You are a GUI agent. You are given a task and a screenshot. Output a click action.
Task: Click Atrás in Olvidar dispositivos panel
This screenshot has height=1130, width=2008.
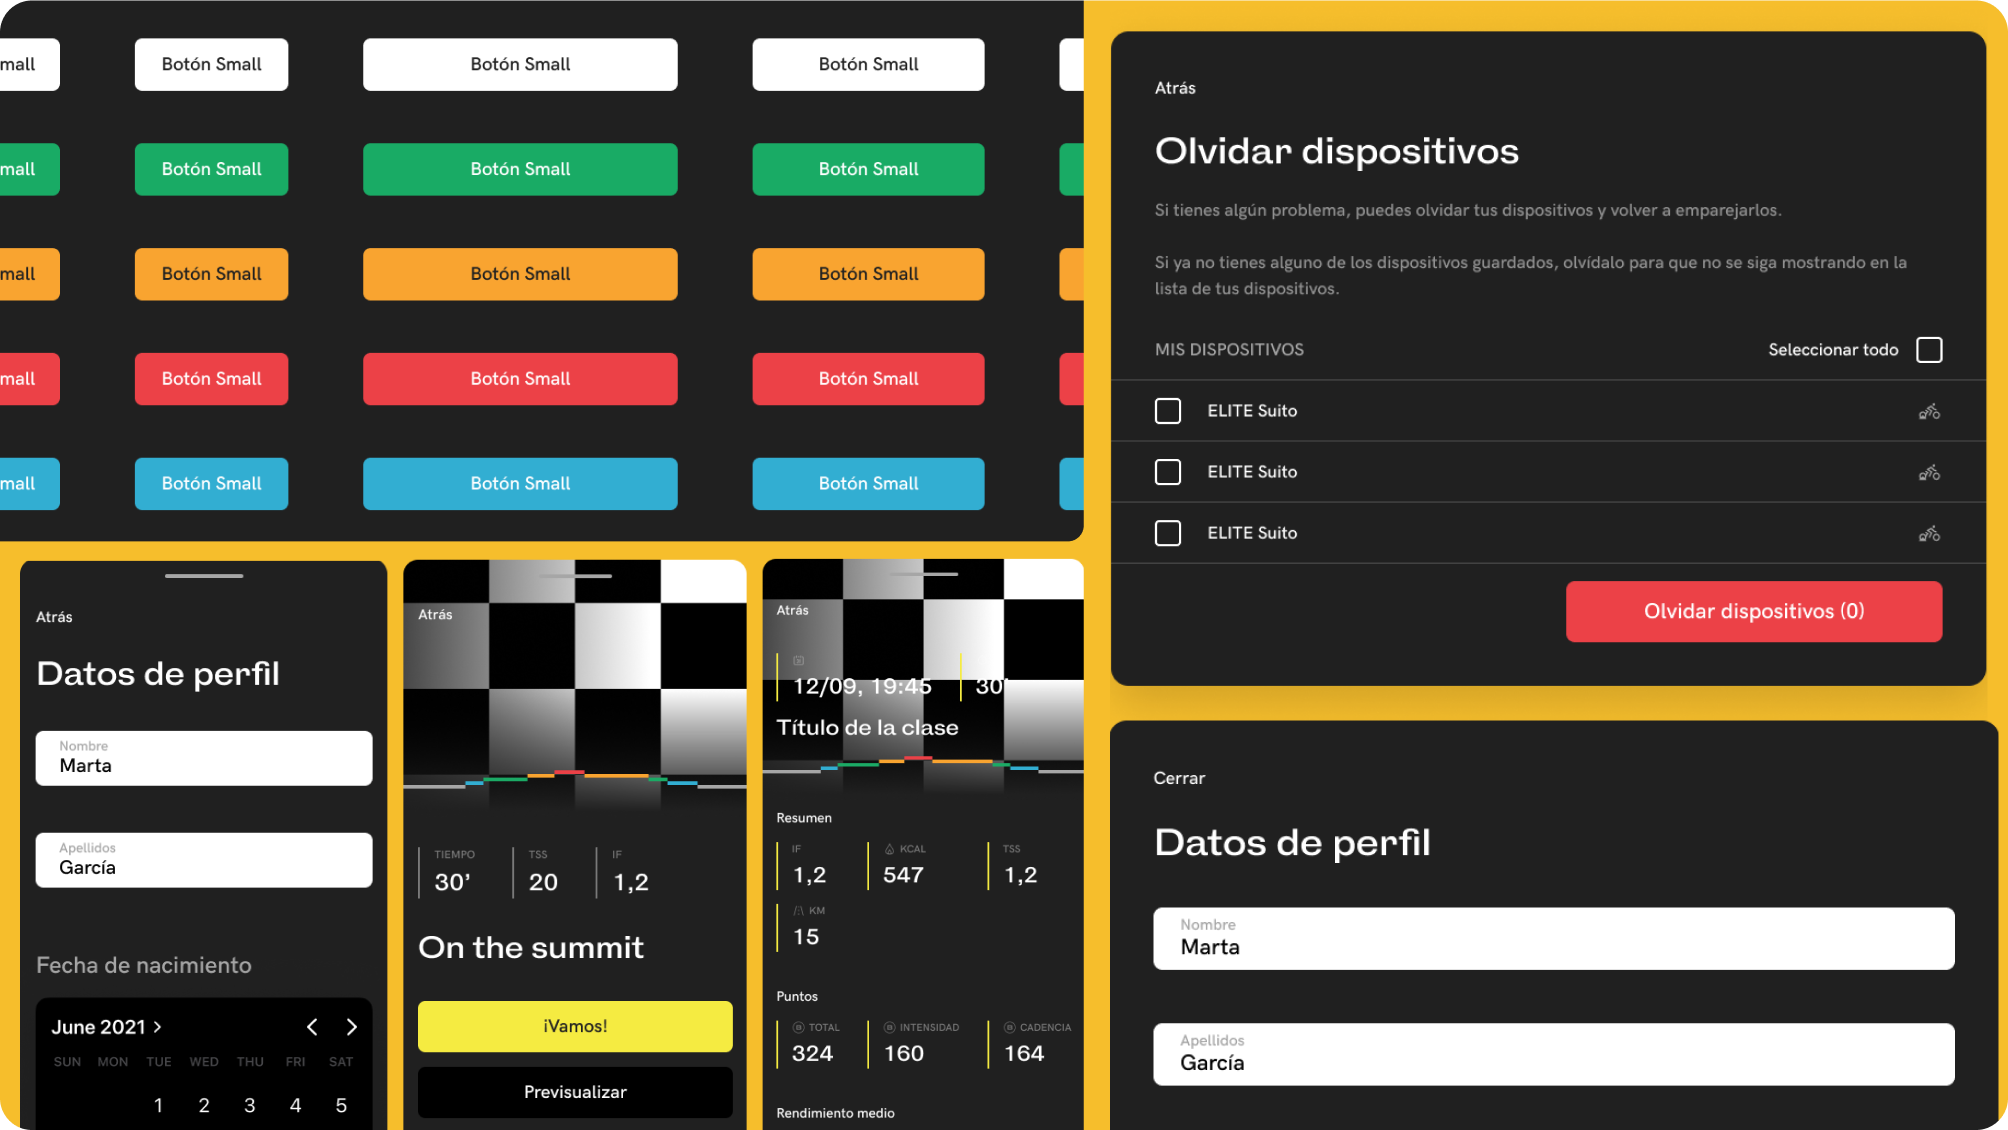coord(1175,88)
